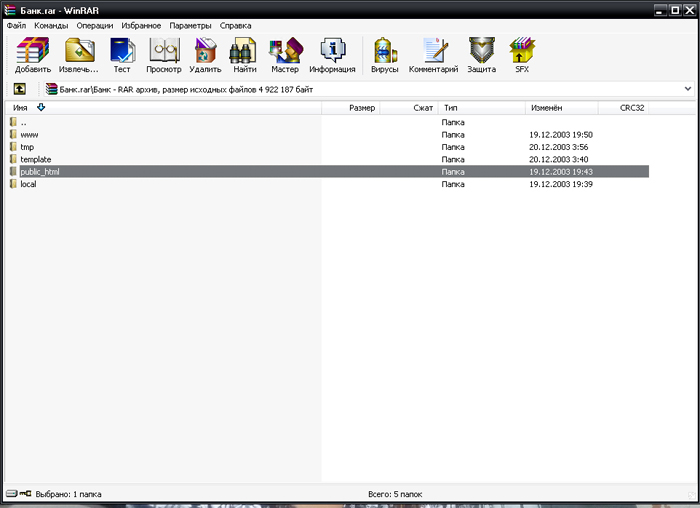Launch the Мастер (Wizard) tool

point(285,55)
